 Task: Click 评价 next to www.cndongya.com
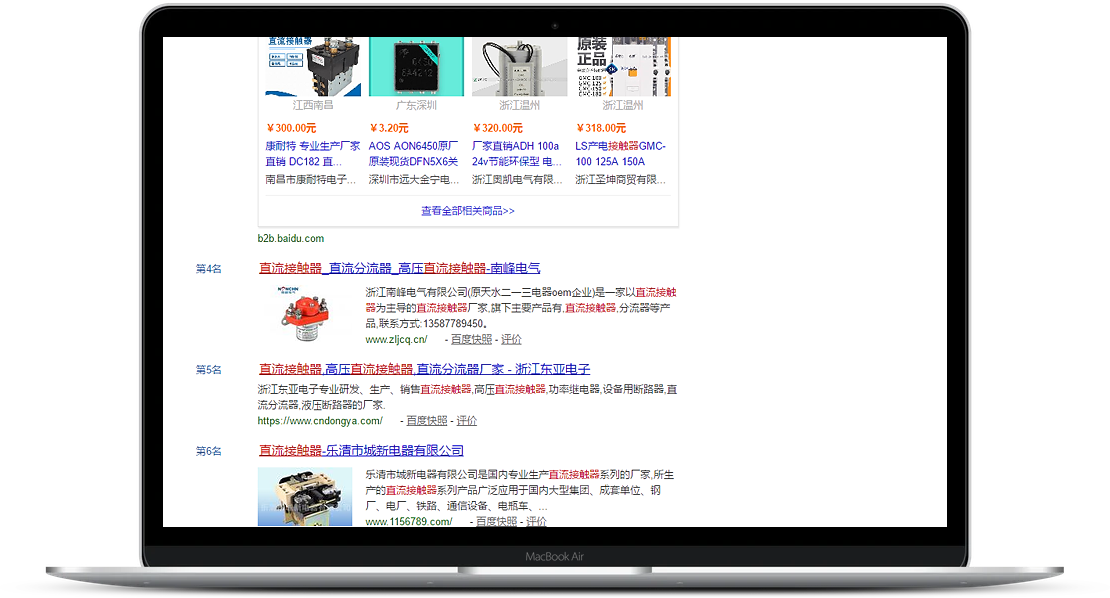467,421
